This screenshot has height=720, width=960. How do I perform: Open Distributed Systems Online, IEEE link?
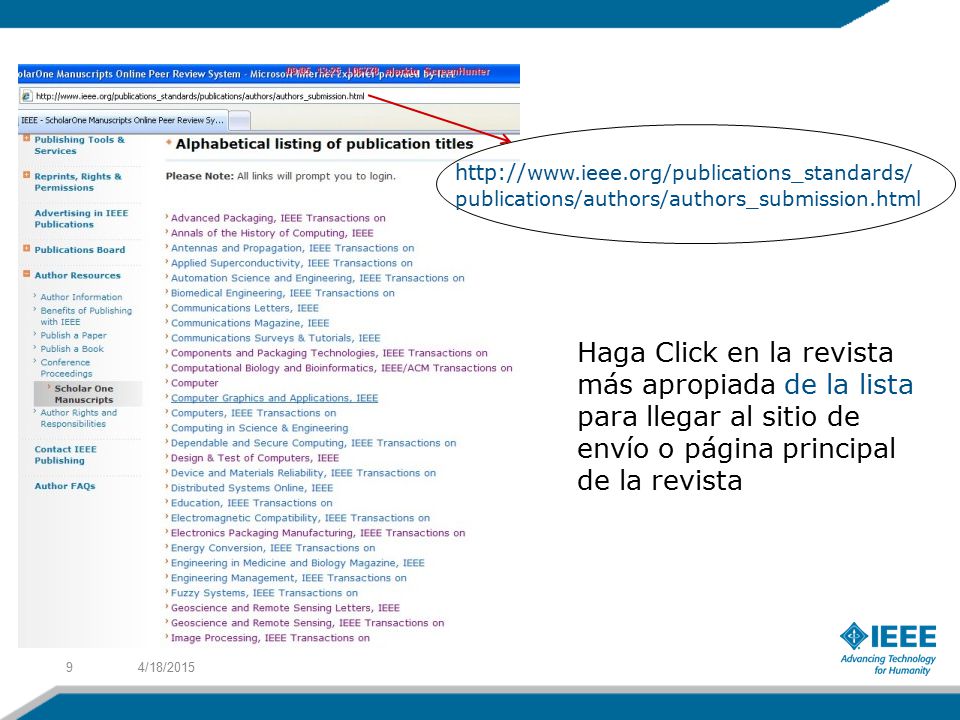coord(252,488)
